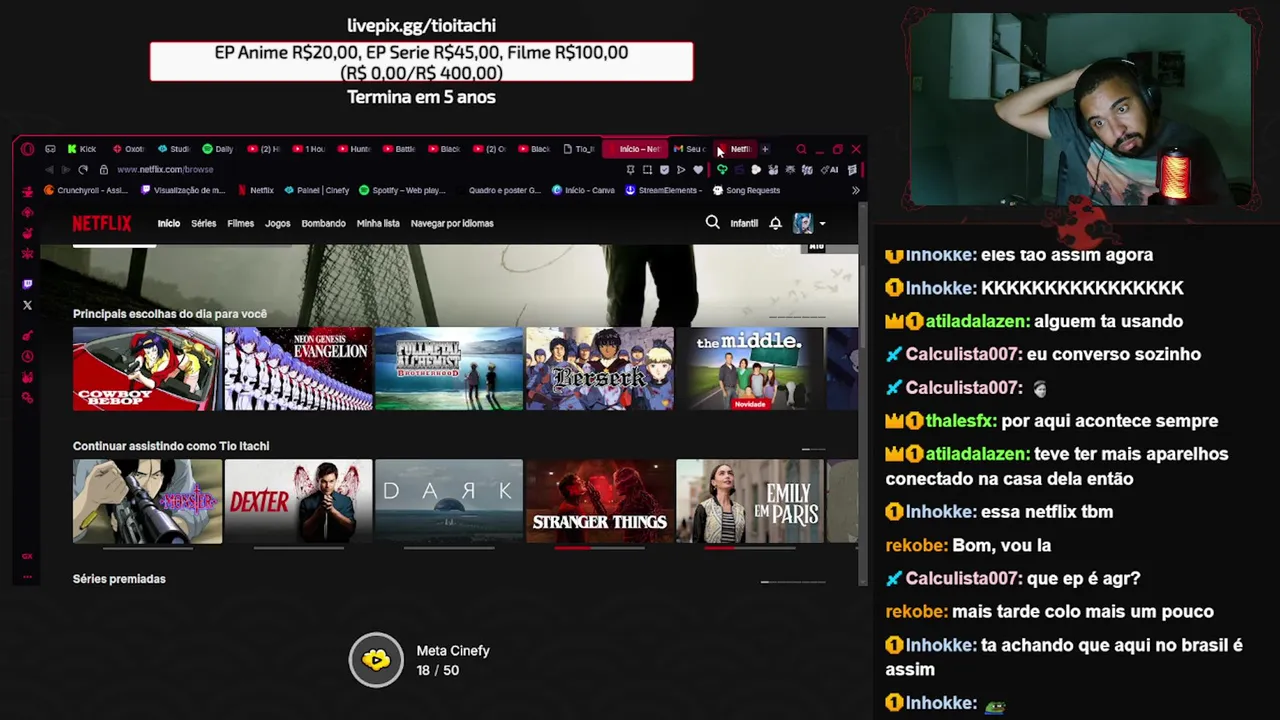Viewport: 1280px width, 720px height.
Task: Open the Song Requests bookmark
Action: coord(746,190)
